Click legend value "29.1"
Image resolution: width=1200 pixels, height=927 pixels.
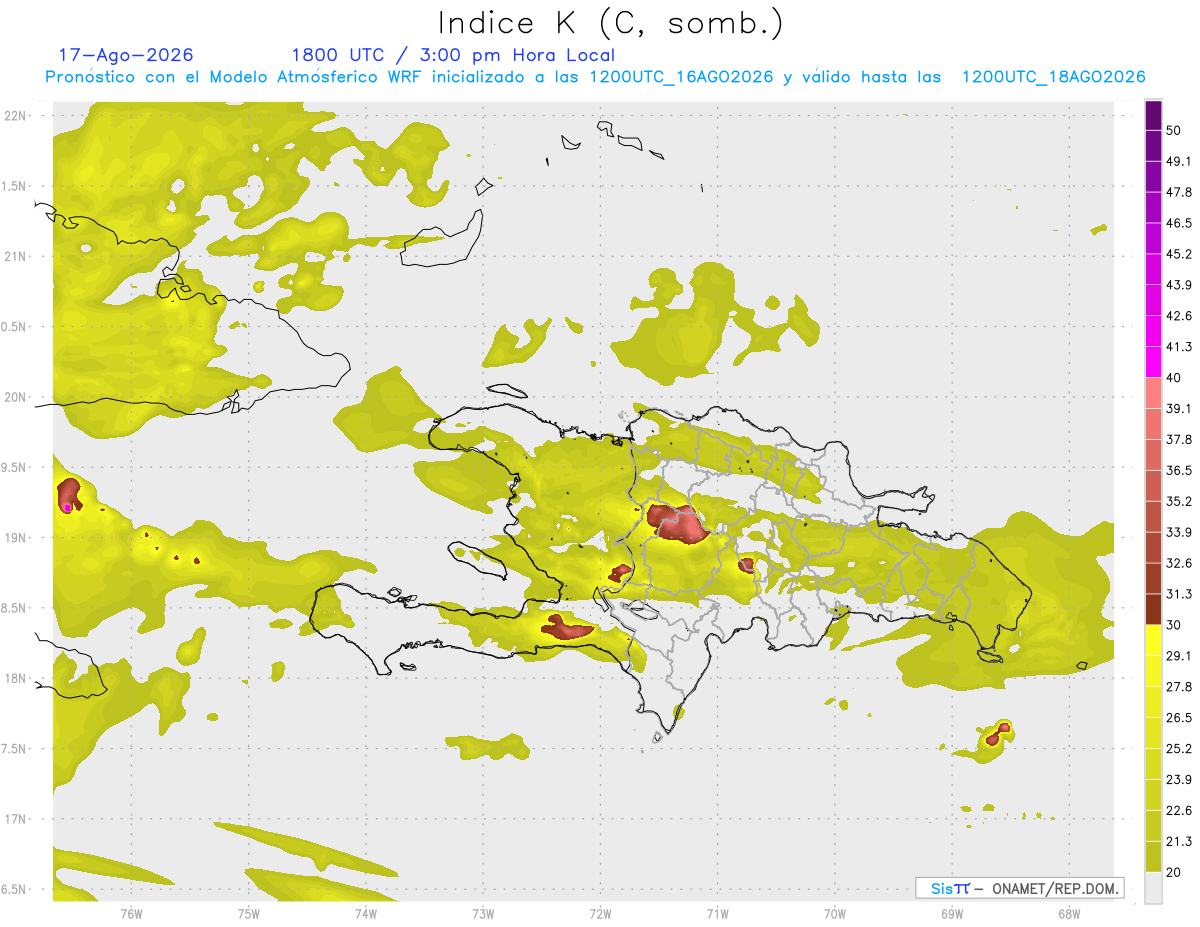tap(1179, 655)
